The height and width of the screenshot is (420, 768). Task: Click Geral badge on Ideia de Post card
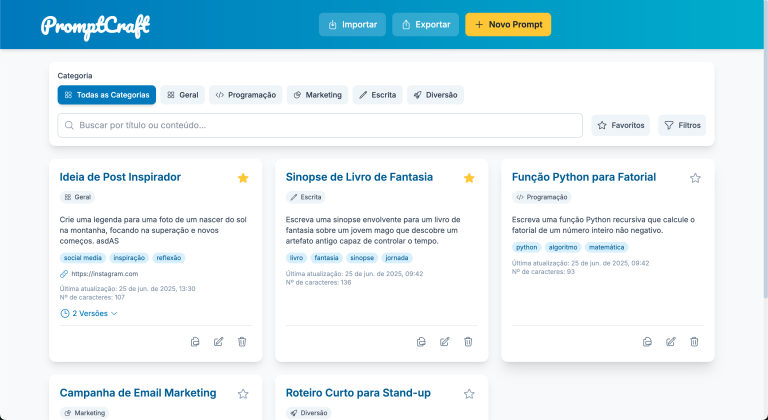click(77, 197)
